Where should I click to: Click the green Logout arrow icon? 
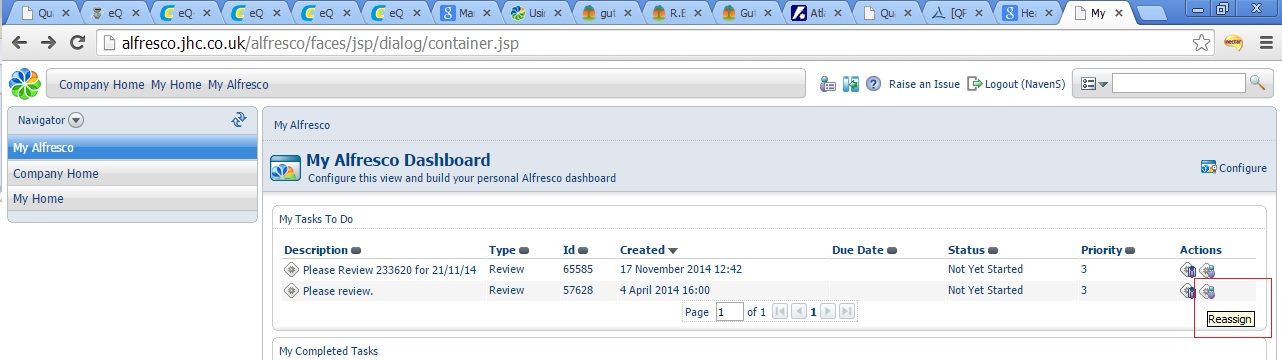(975, 84)
